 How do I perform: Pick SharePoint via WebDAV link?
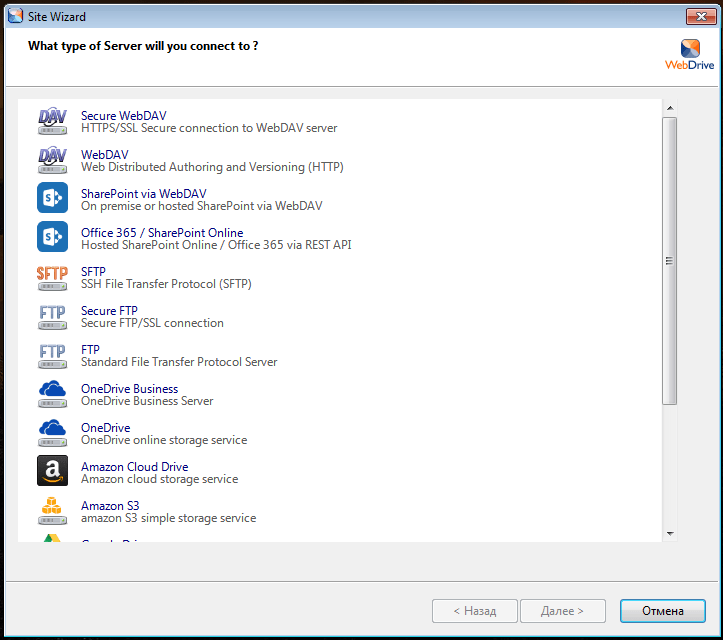tap(144, 194)
